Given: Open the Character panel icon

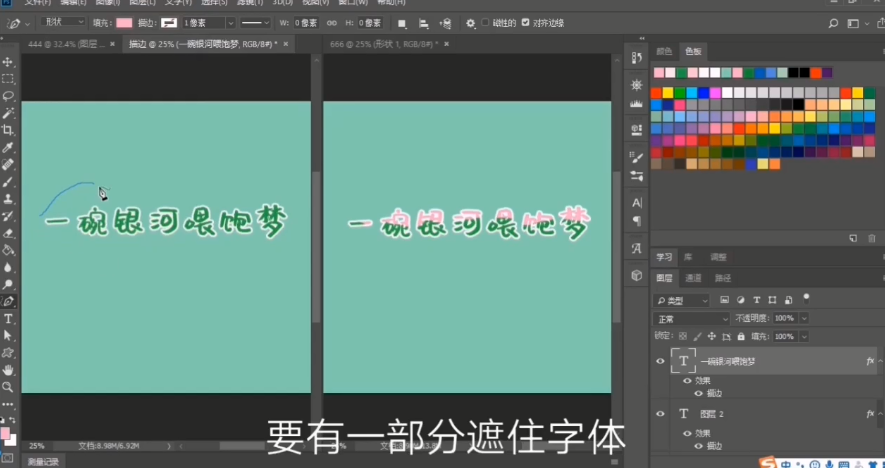Looking at the screenshot, I should 637,203.
